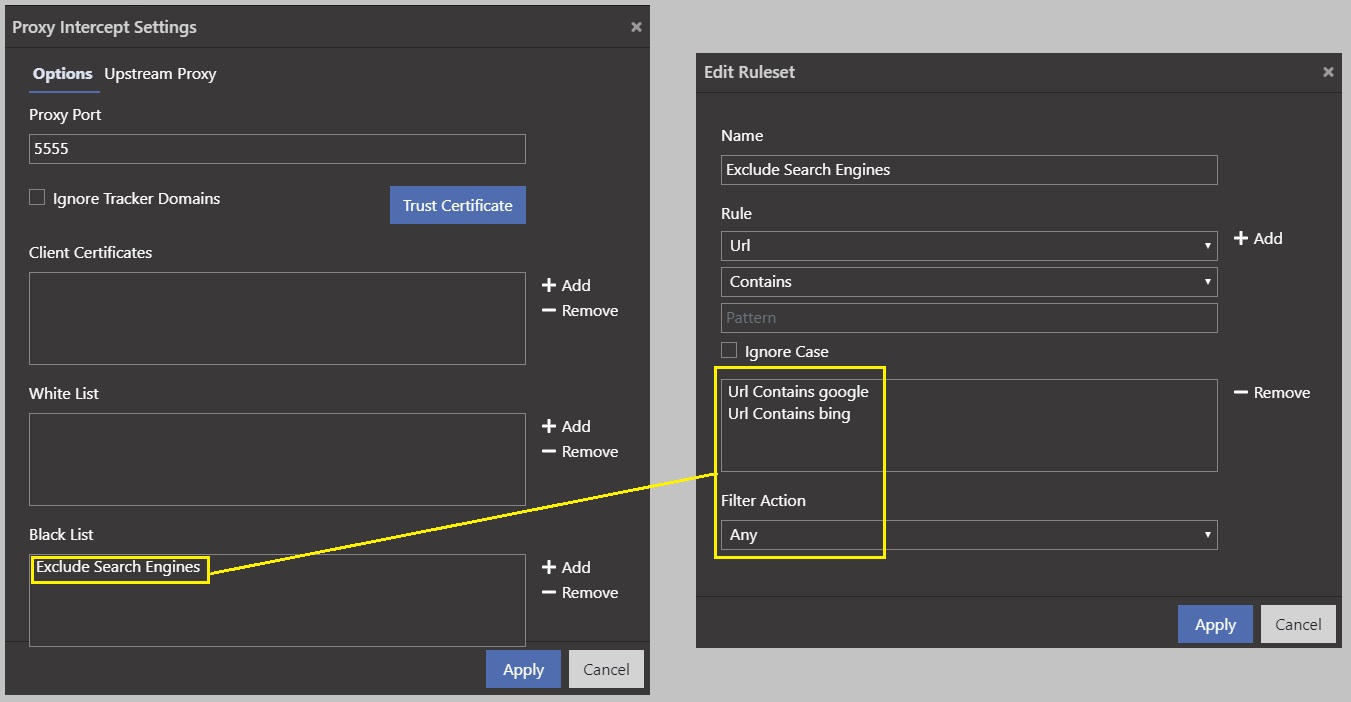Click the Proxy Port input field

tap(277, 149)
